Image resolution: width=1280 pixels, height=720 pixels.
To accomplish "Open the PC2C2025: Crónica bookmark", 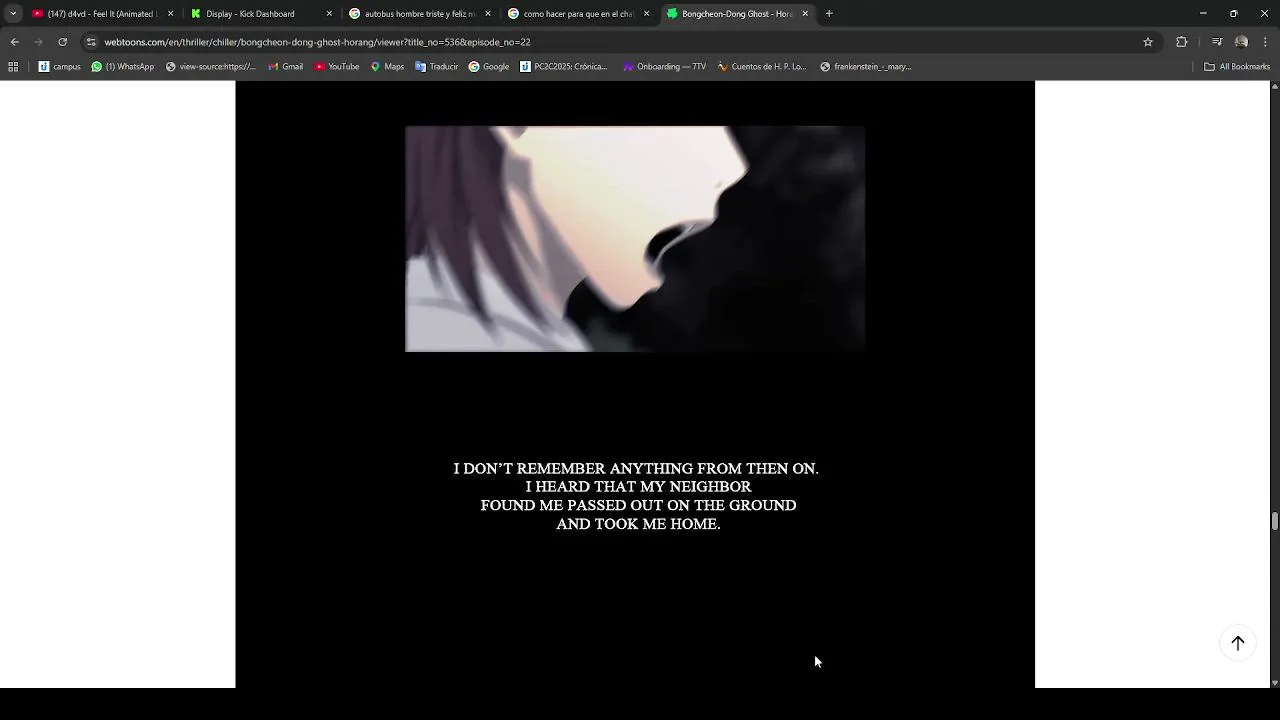I will point(564,67).
